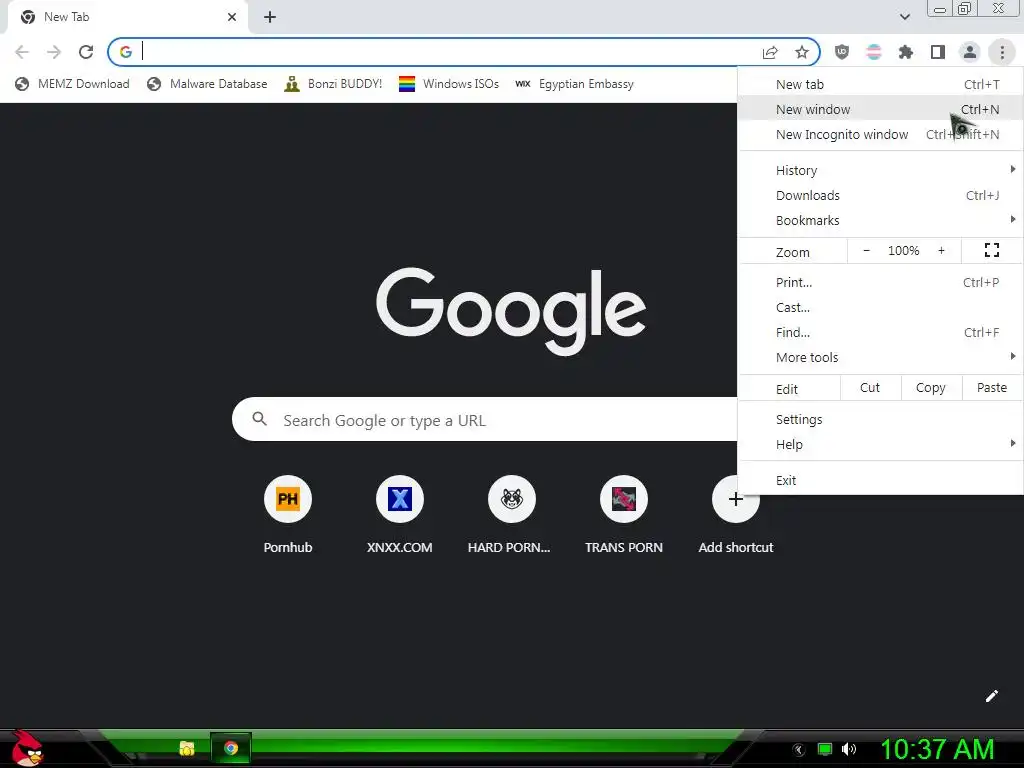Select New tab menu item
This screenshot has height=768, width=1024.
(880, 84)
